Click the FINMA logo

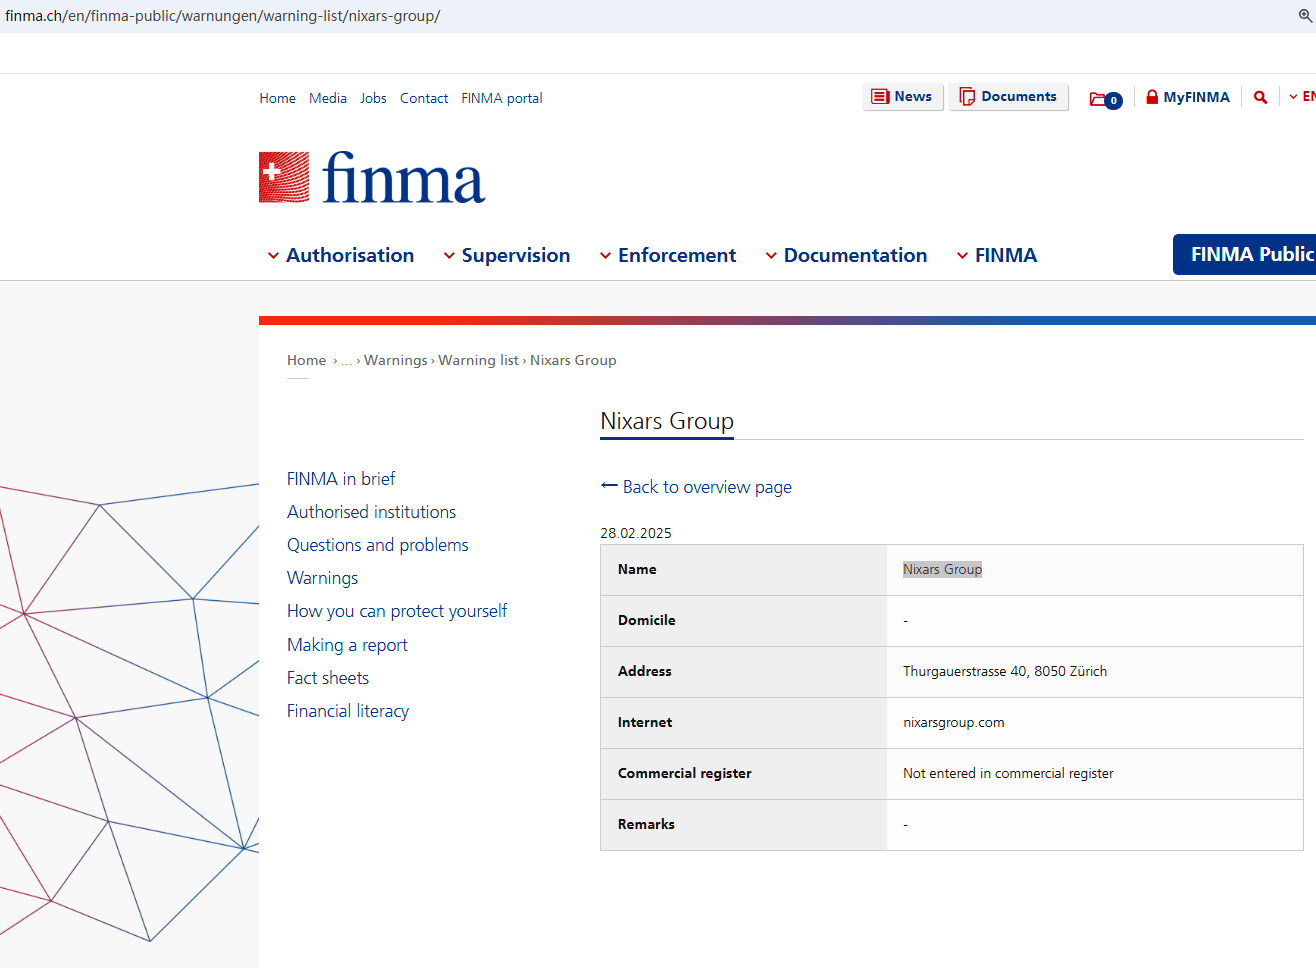pyautogui.click(x=372, y=178)
